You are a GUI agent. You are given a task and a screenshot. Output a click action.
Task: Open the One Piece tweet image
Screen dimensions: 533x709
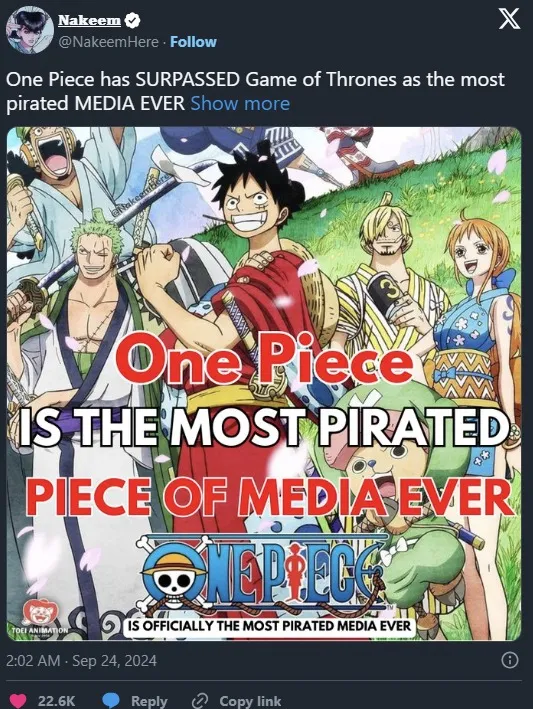[264, 384]
